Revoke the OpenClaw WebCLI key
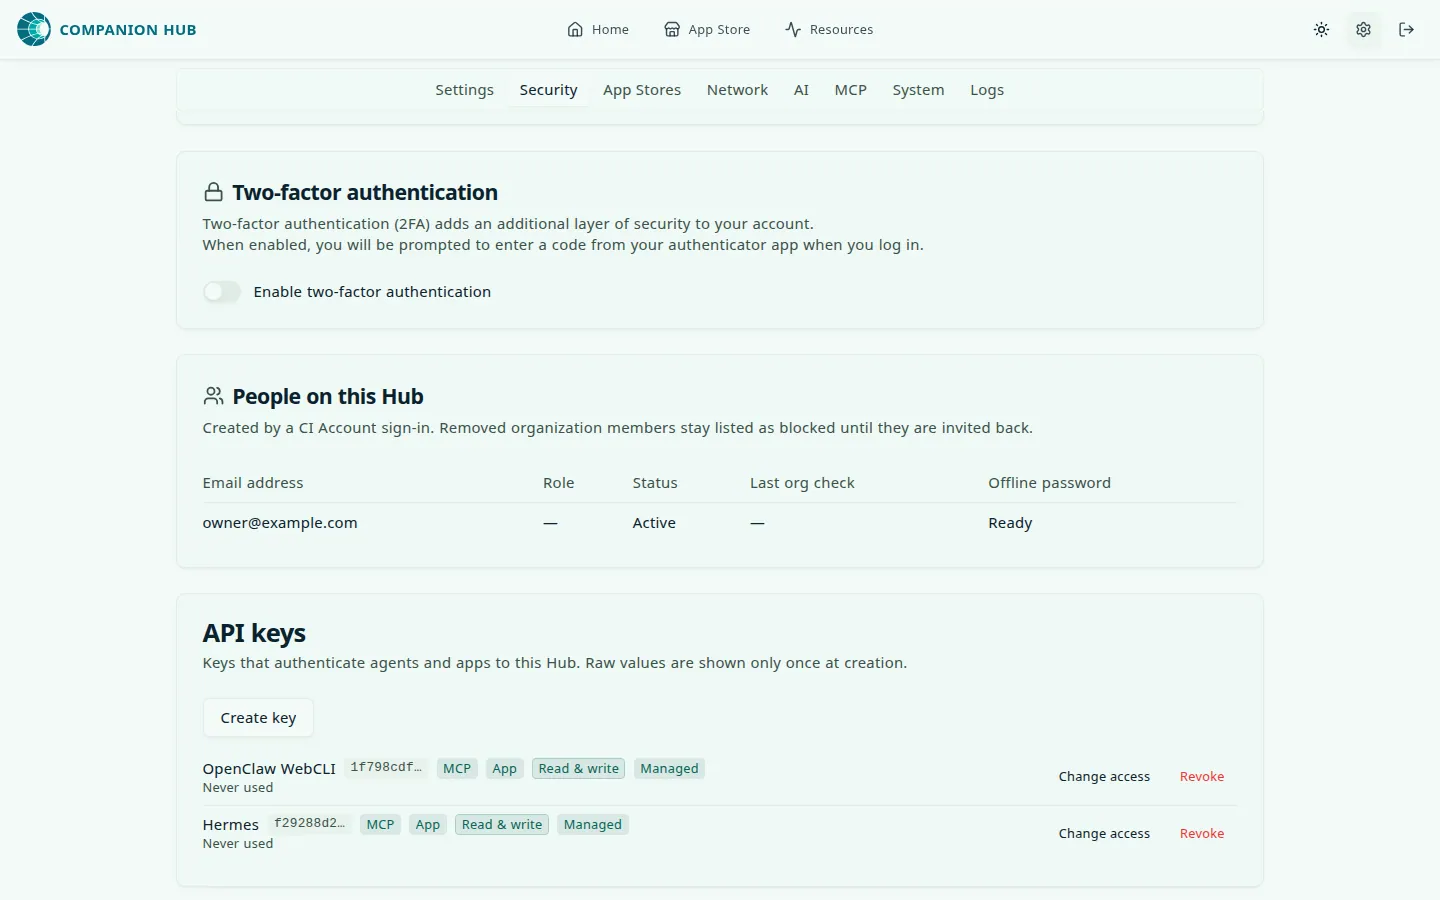 click(x=1202, y=777)
